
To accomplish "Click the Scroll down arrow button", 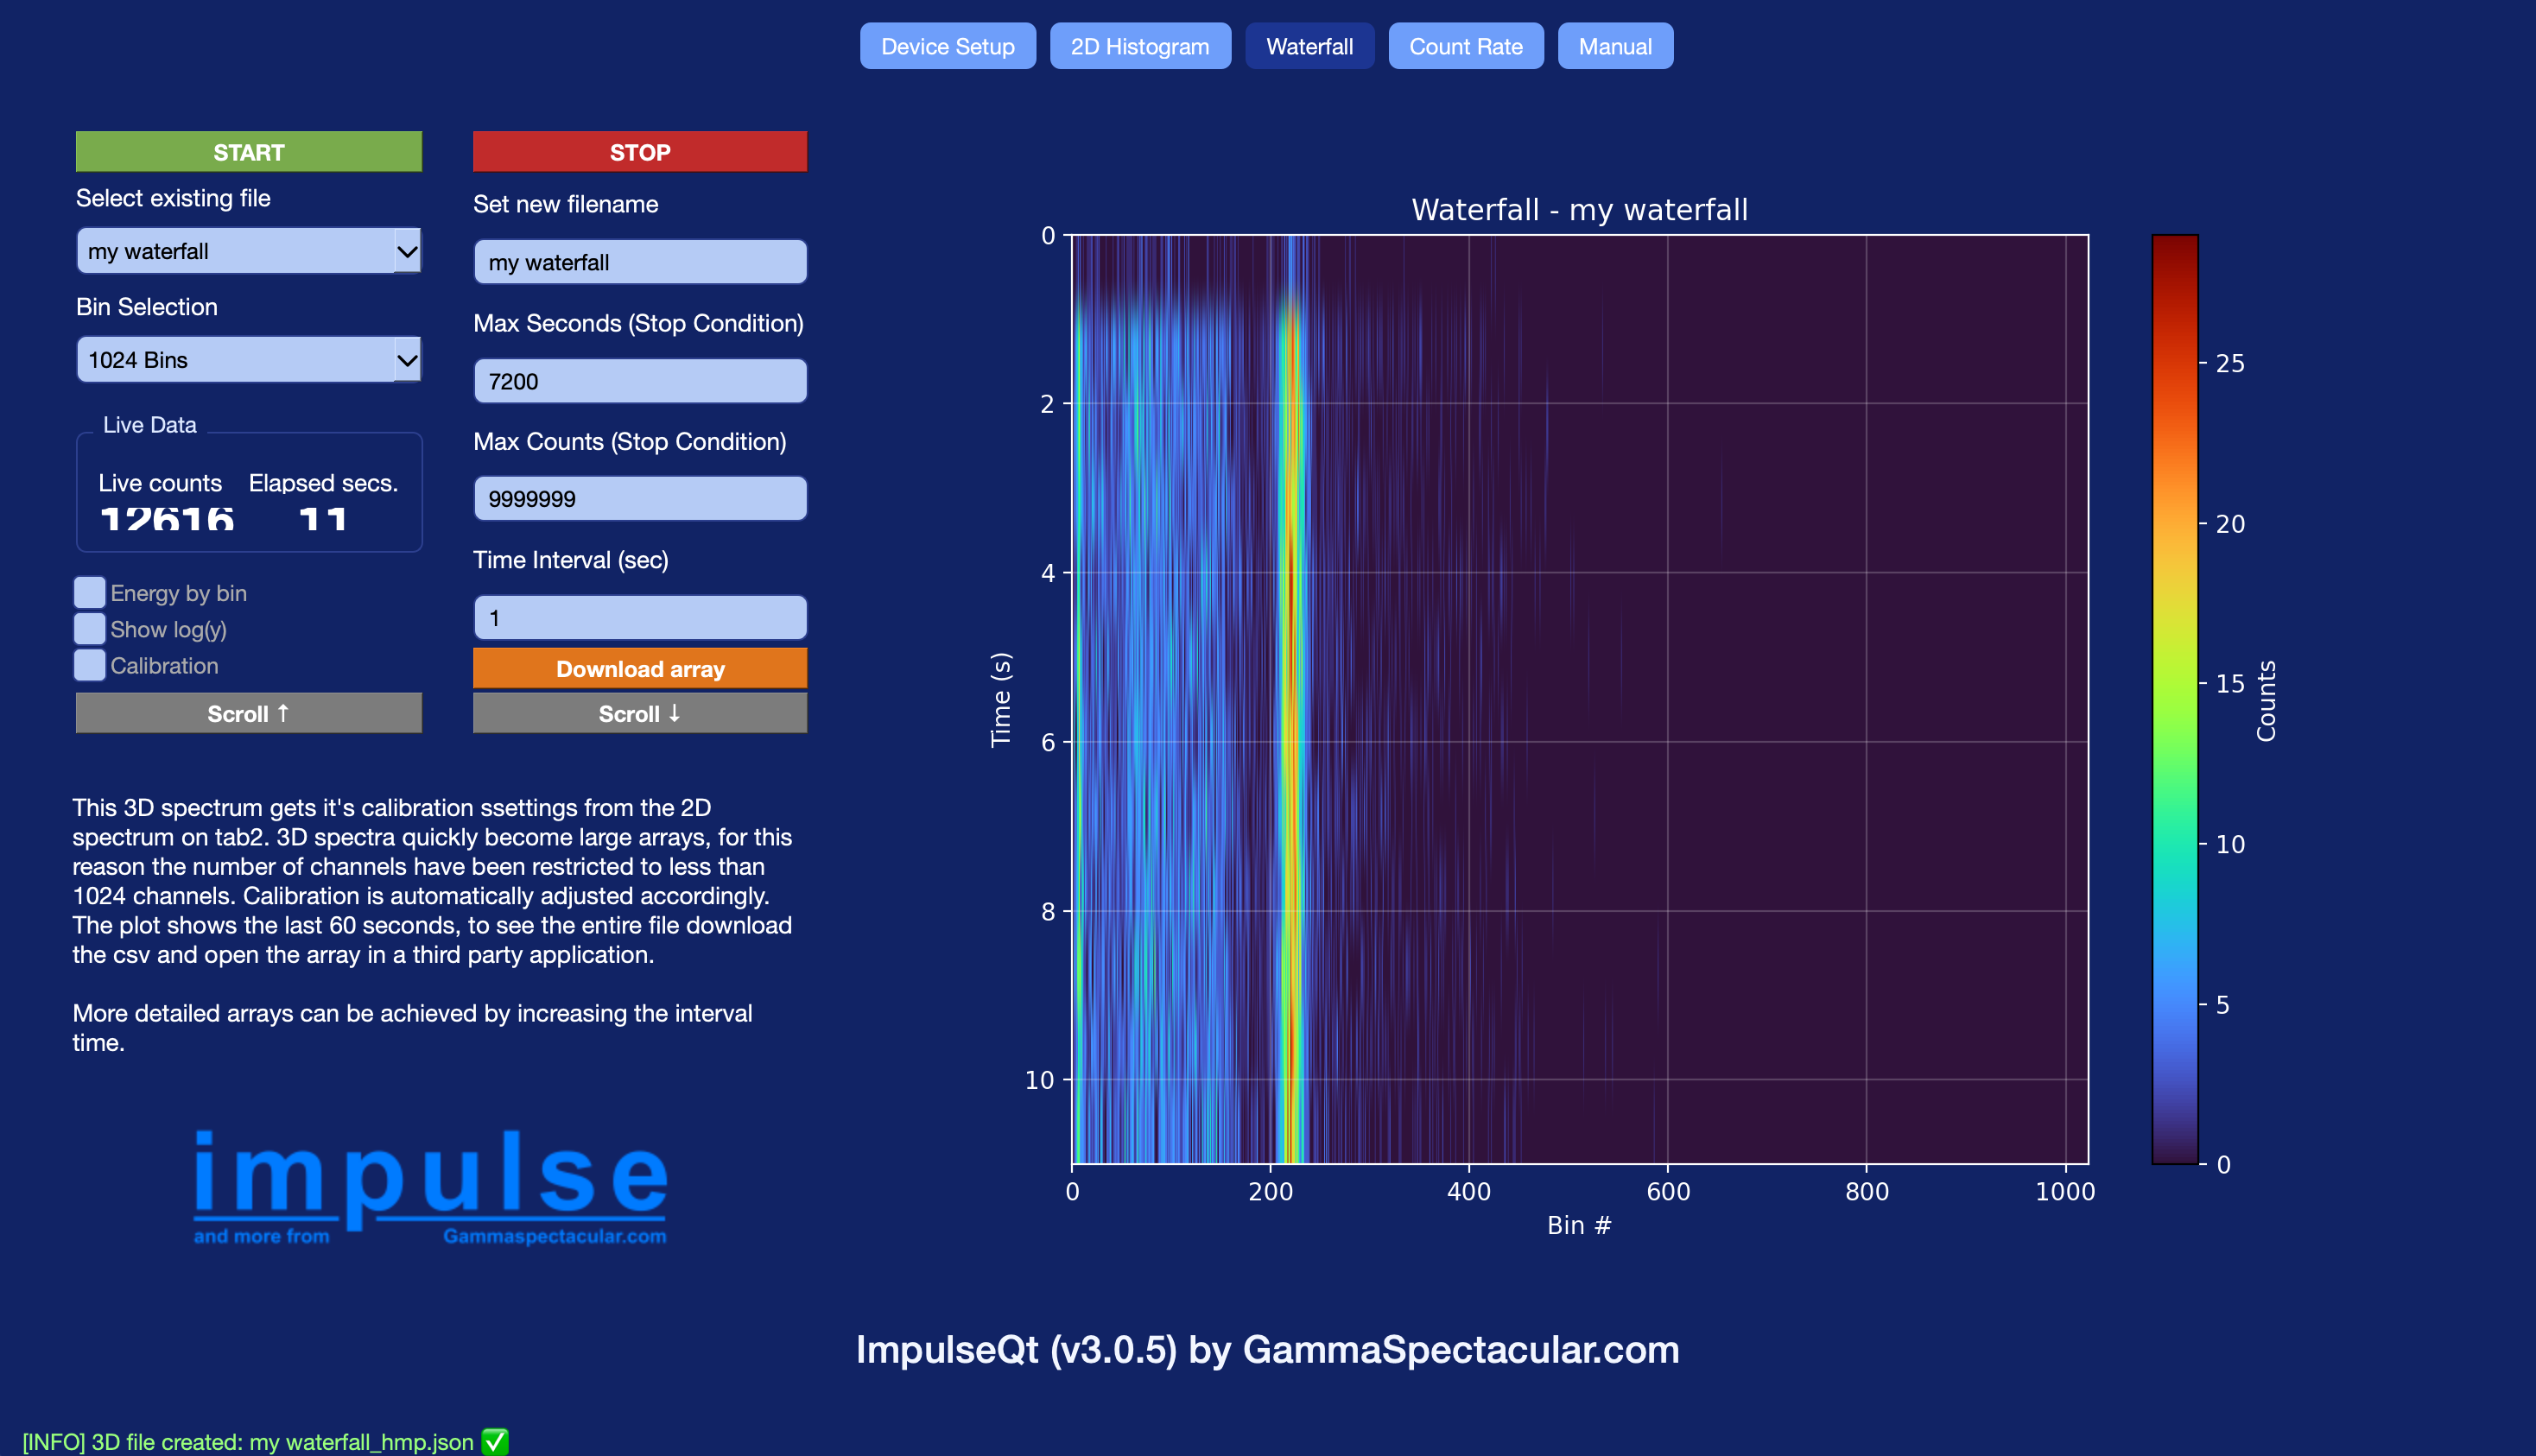I will [639, 713].
